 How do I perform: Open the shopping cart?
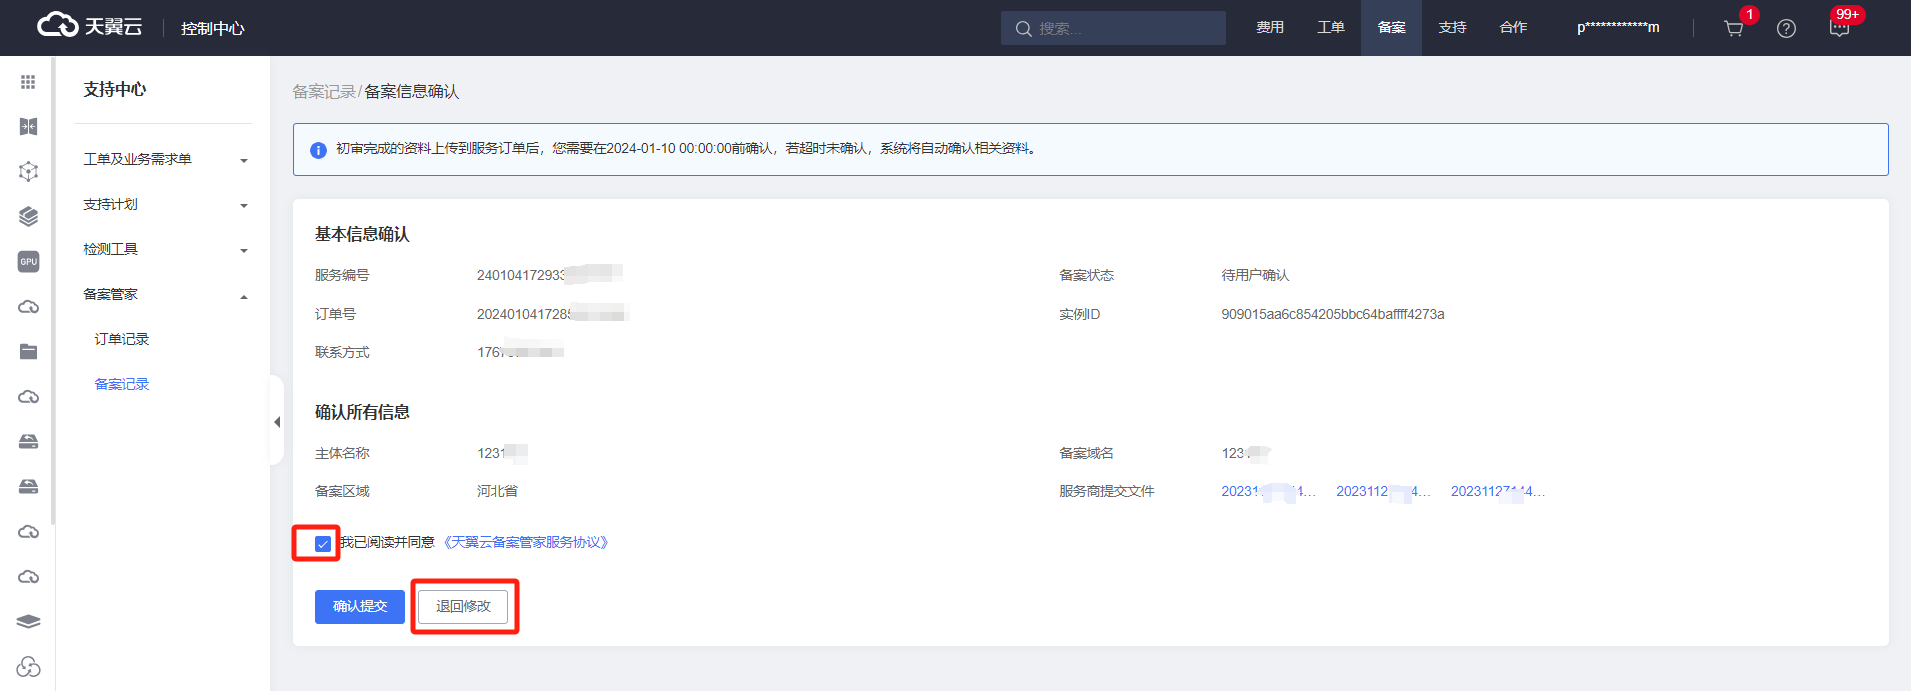click(1733, 28)
